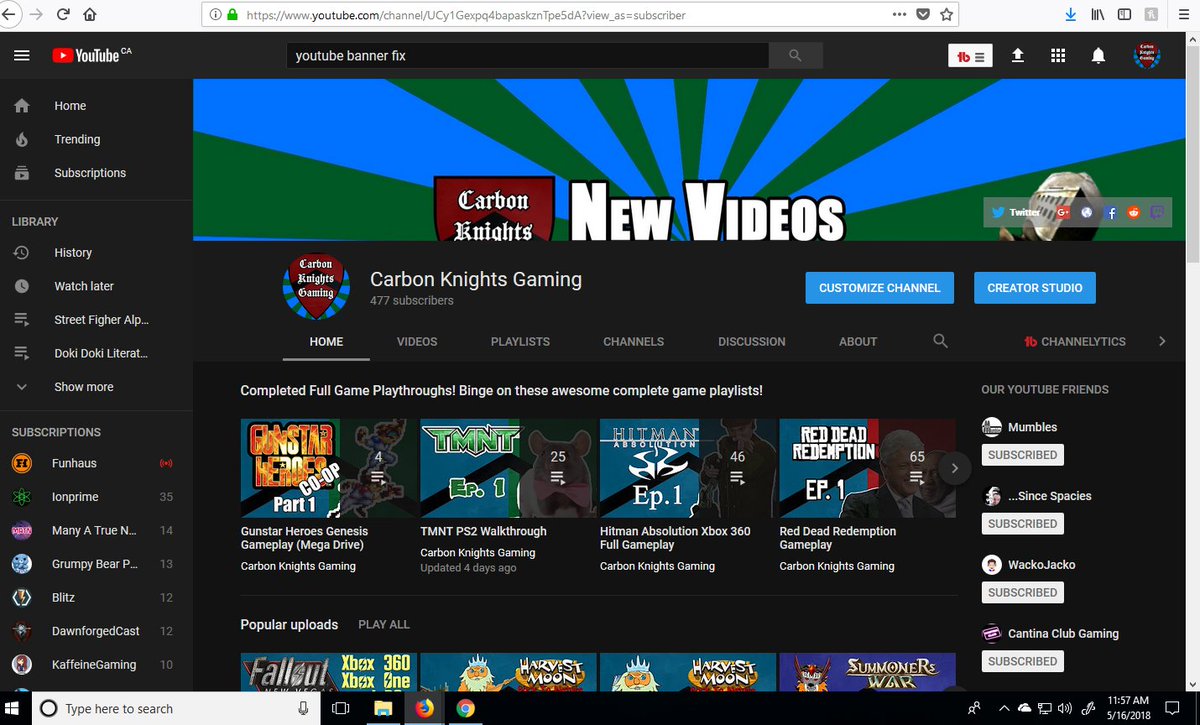1200x725 pixels.
Task: Open the account avatar menu
Action: [1147, 56]
